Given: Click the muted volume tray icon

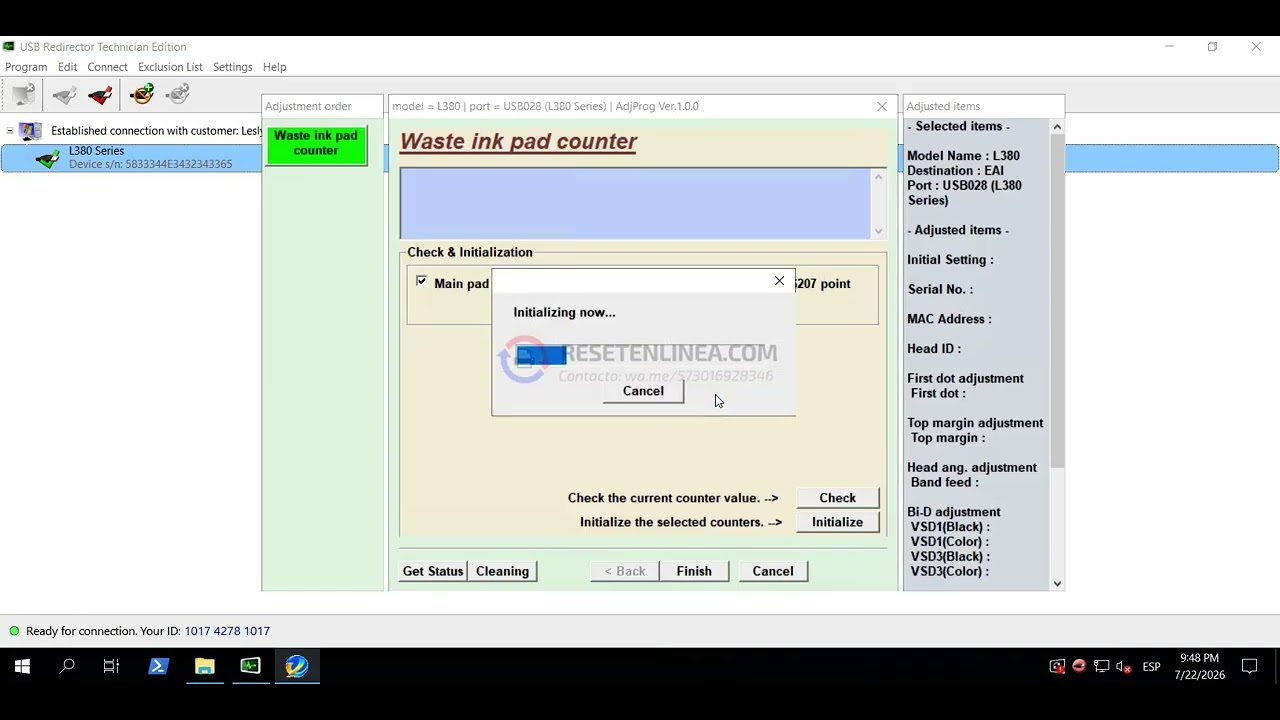Looking at the screenshot, I should tap(1123, 666).
